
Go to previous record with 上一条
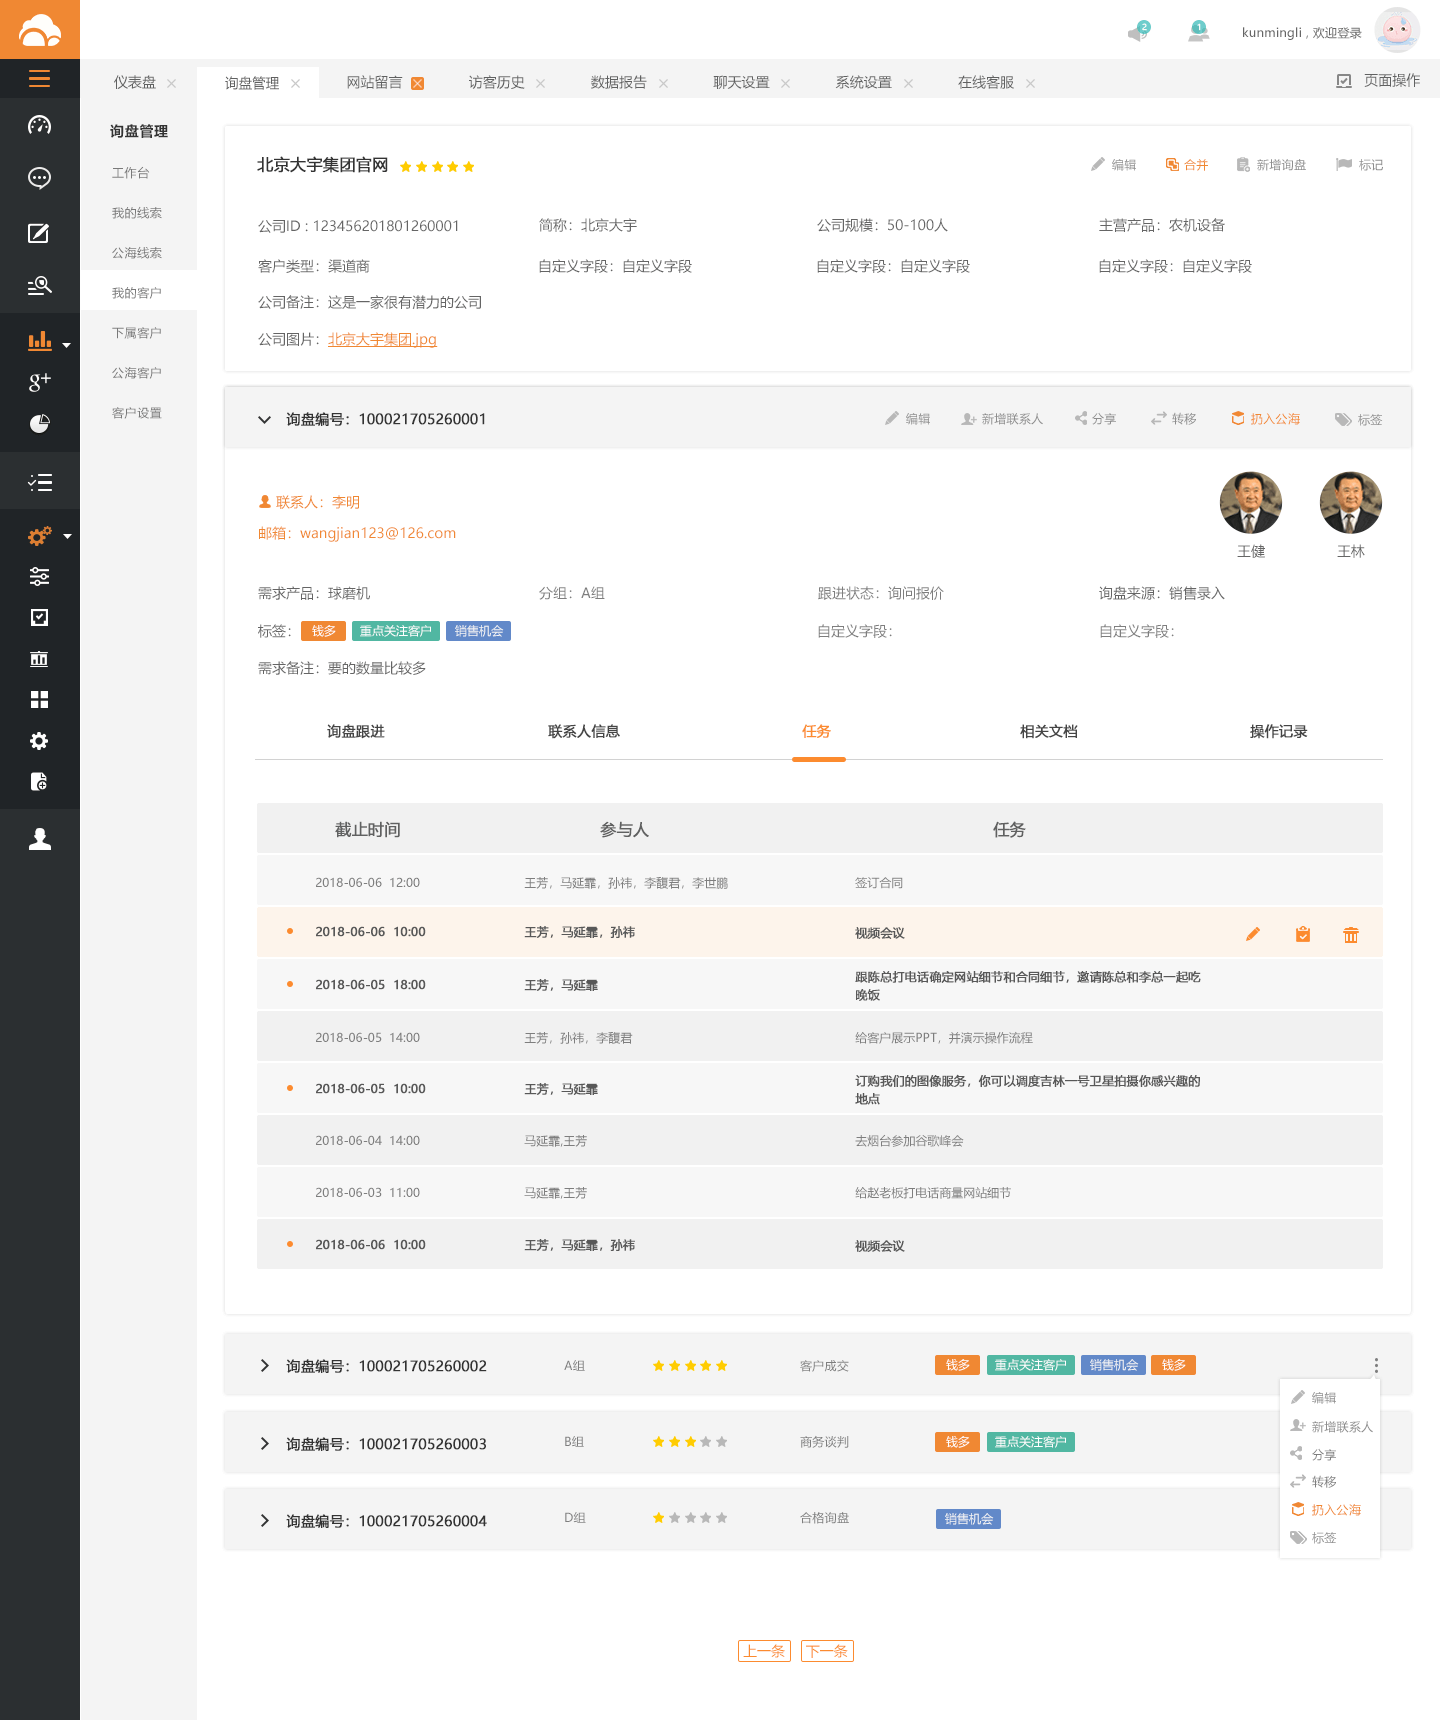(764, 1651)
